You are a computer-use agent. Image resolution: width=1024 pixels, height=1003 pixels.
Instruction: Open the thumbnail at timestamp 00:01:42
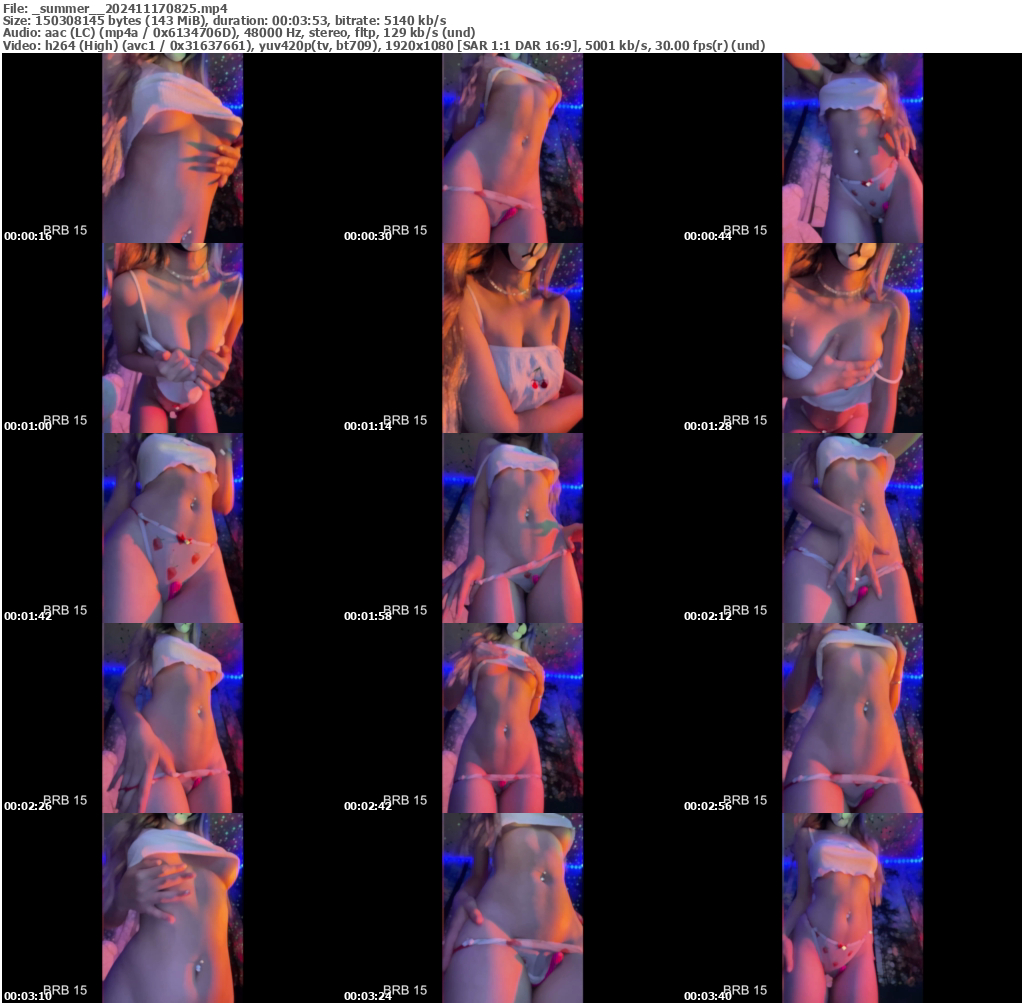pyautogui.click(x=171, y=528)
